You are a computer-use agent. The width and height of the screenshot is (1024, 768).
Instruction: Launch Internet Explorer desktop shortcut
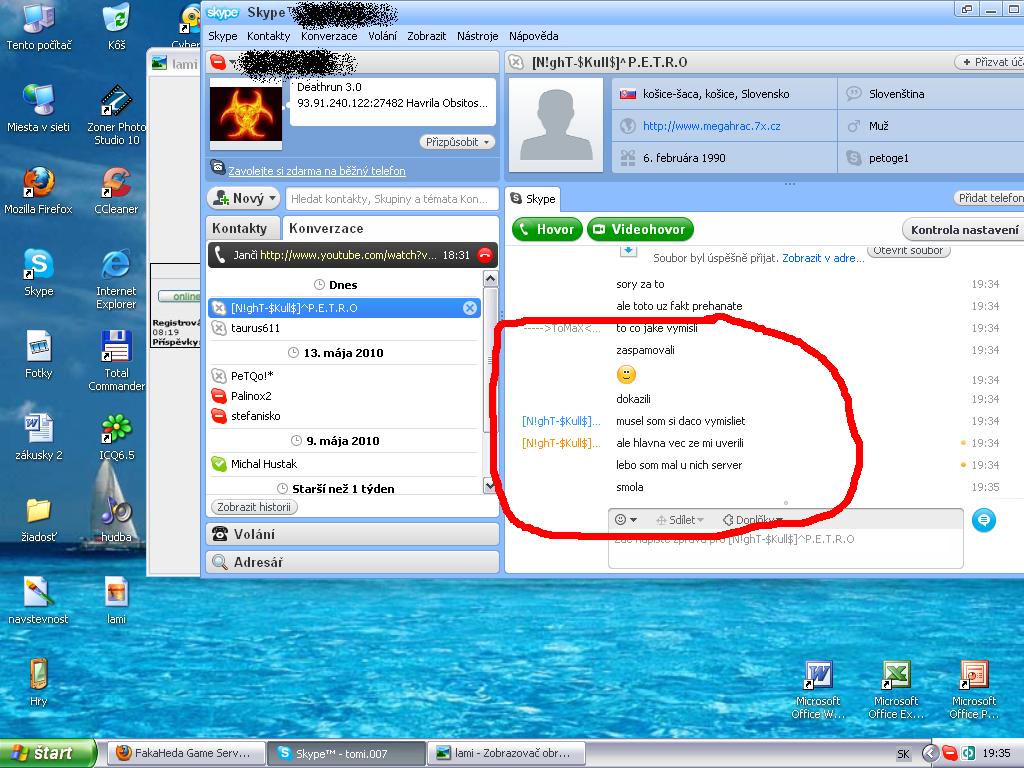coord(116,279)
